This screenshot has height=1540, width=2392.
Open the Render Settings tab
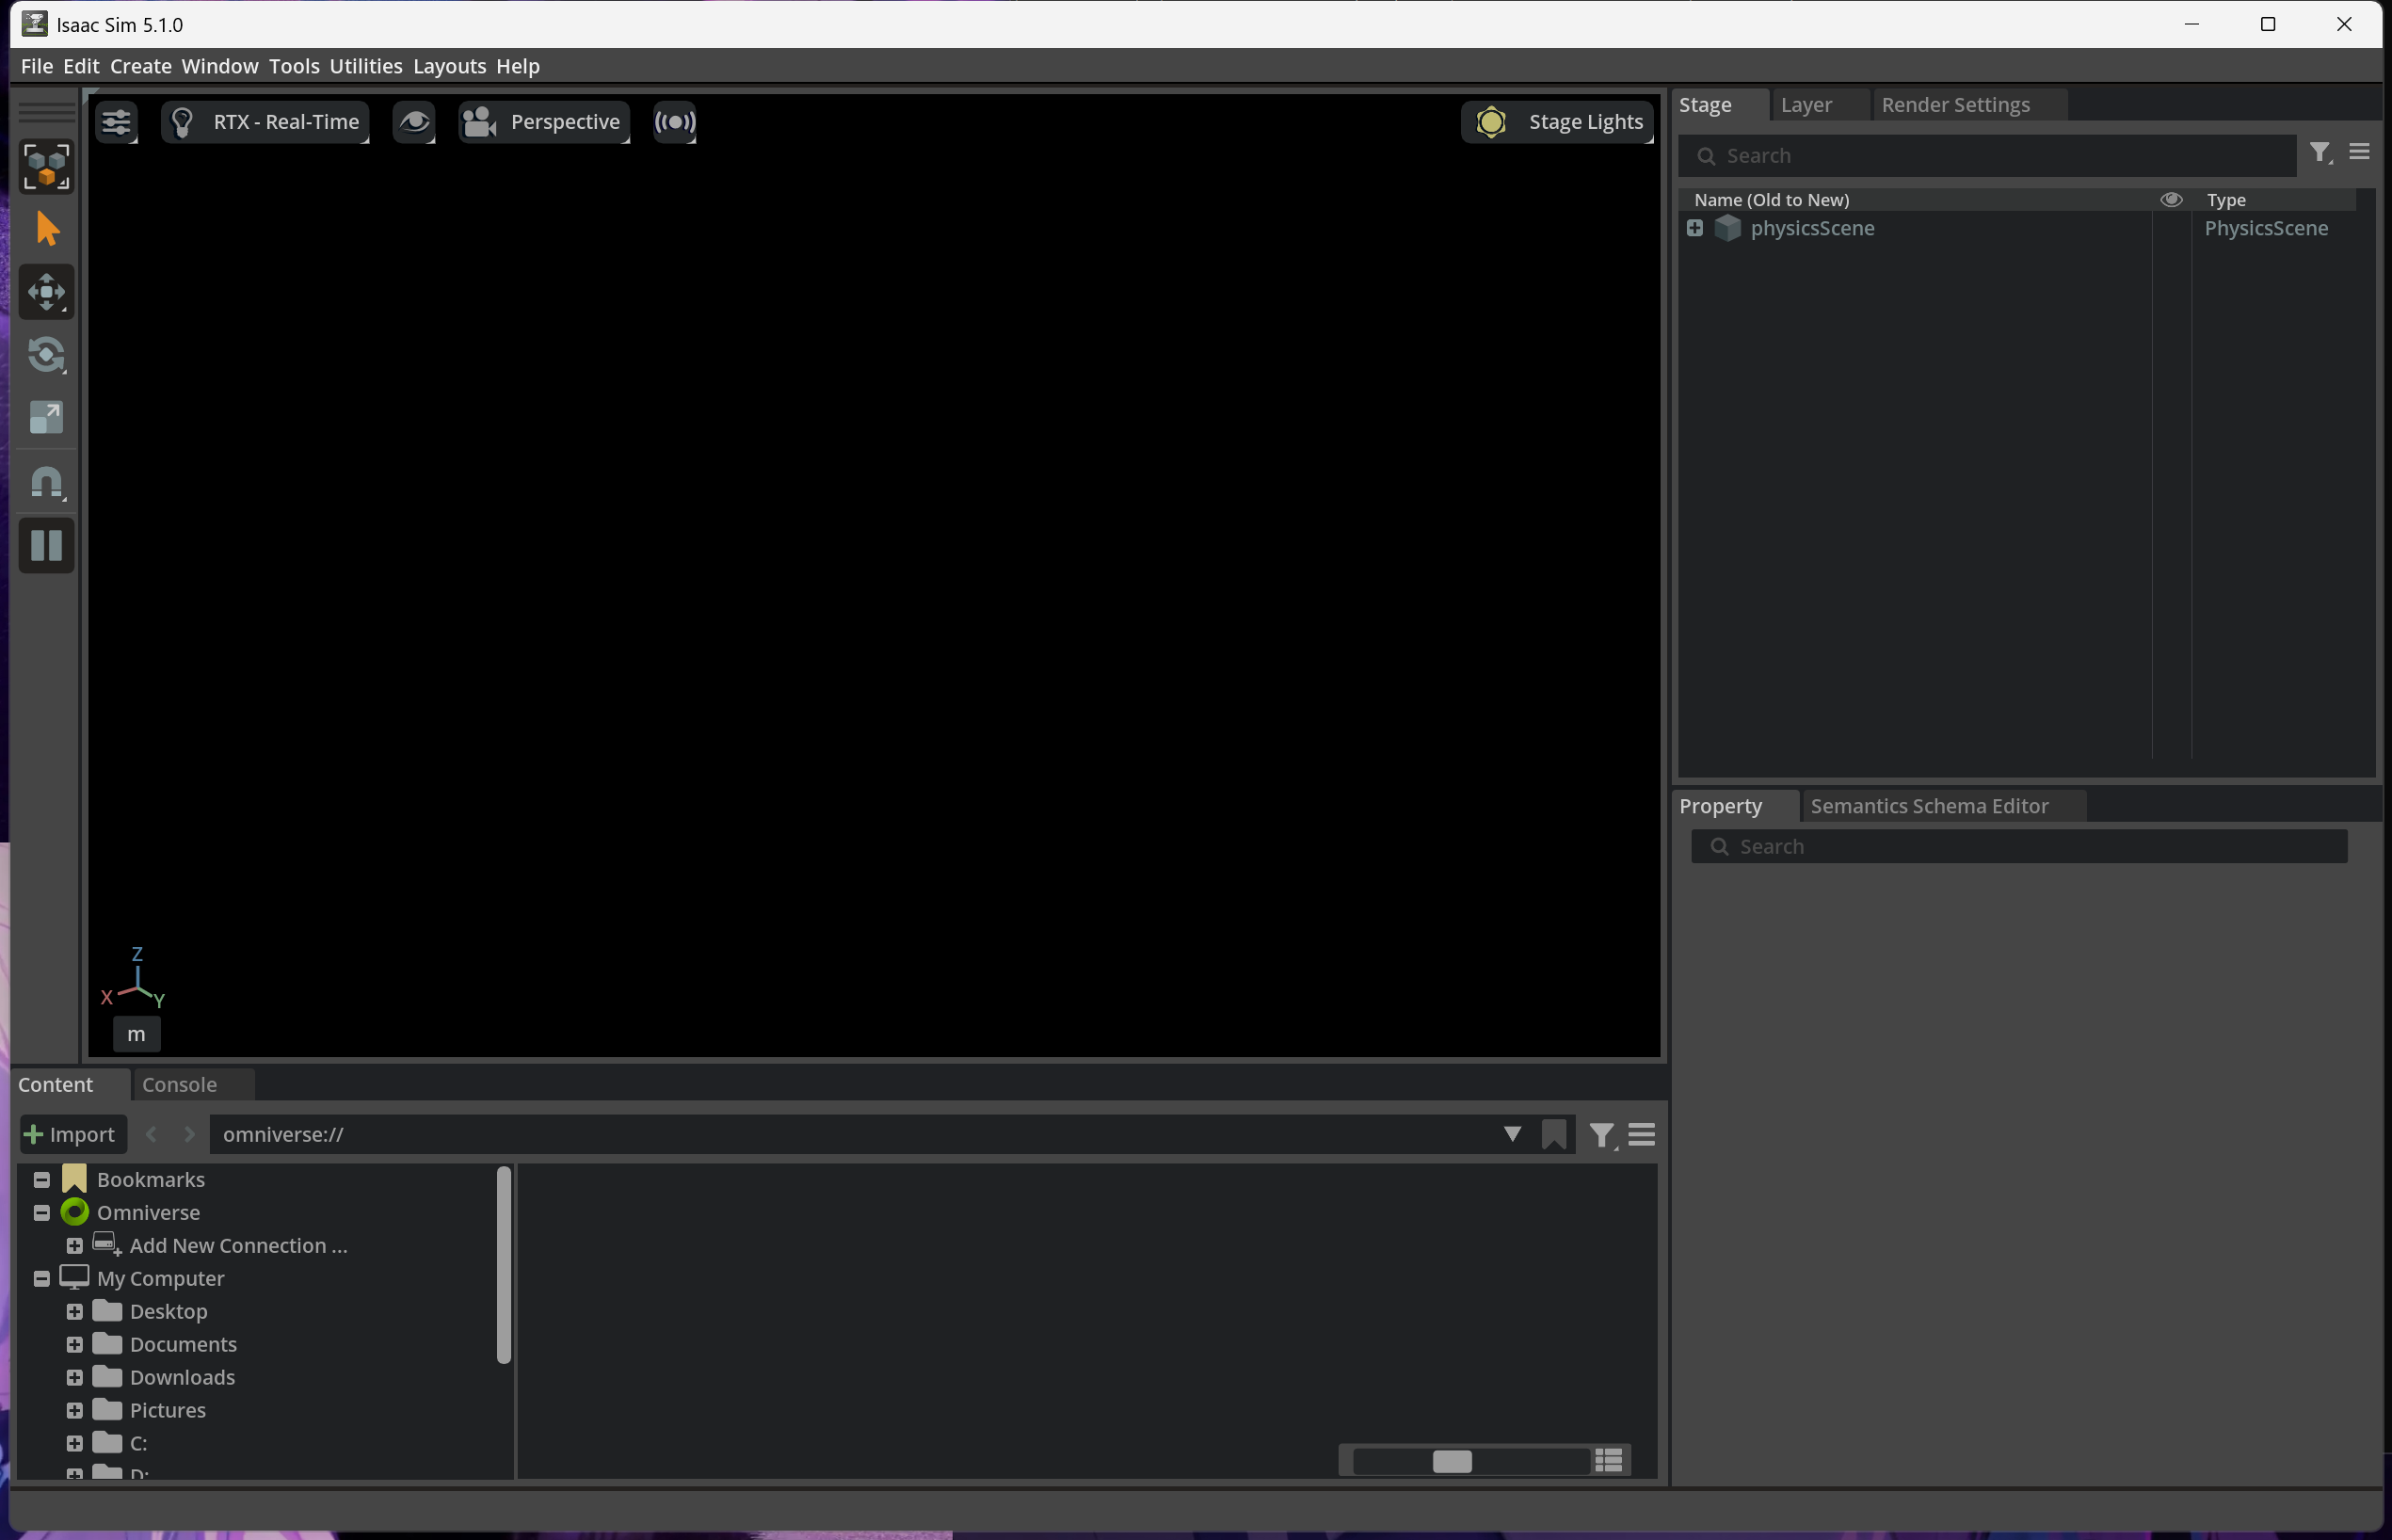pos(1955,105)
